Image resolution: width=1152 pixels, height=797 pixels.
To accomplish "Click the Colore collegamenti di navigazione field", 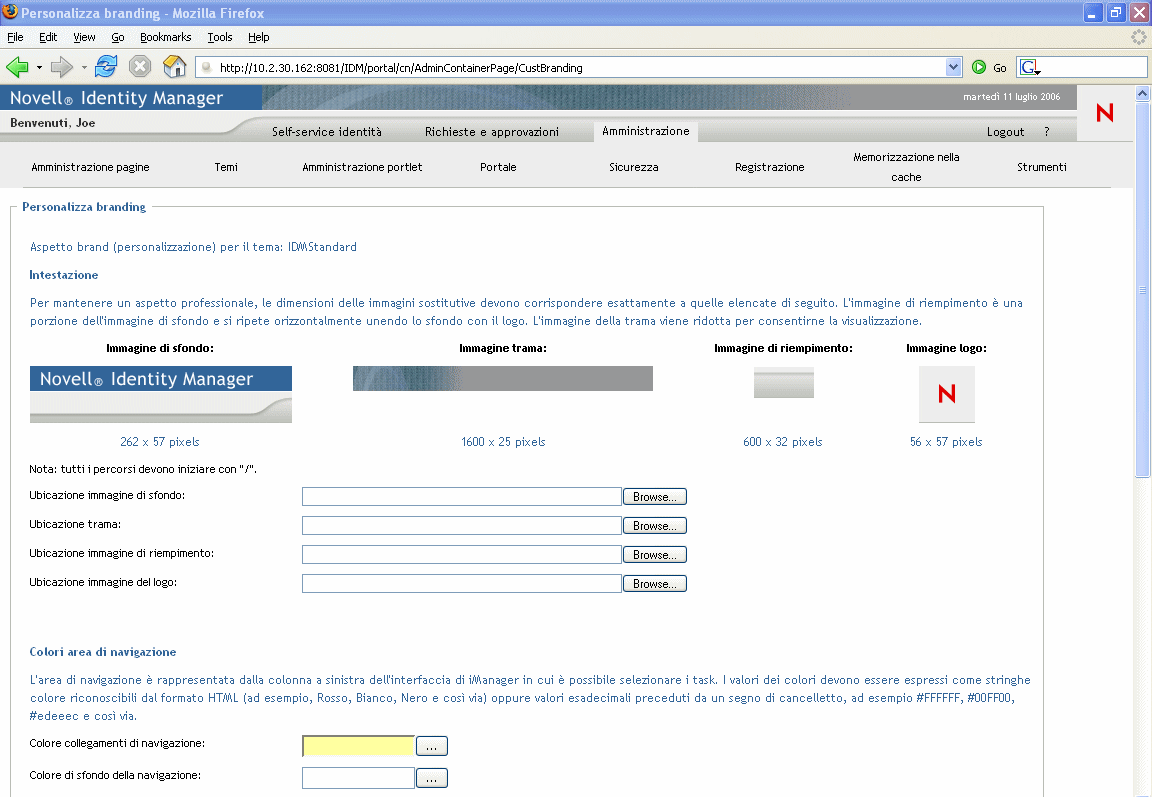I will pyautogui.click(x=359, y=746).
